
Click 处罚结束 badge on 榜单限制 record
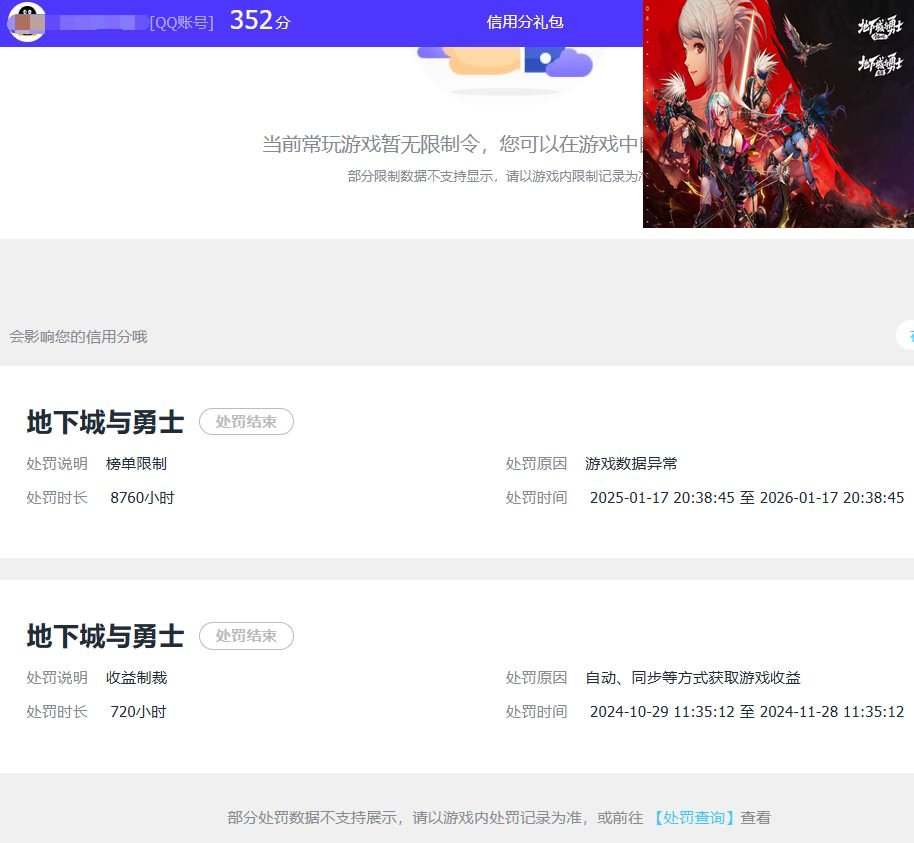coord(246,422)
